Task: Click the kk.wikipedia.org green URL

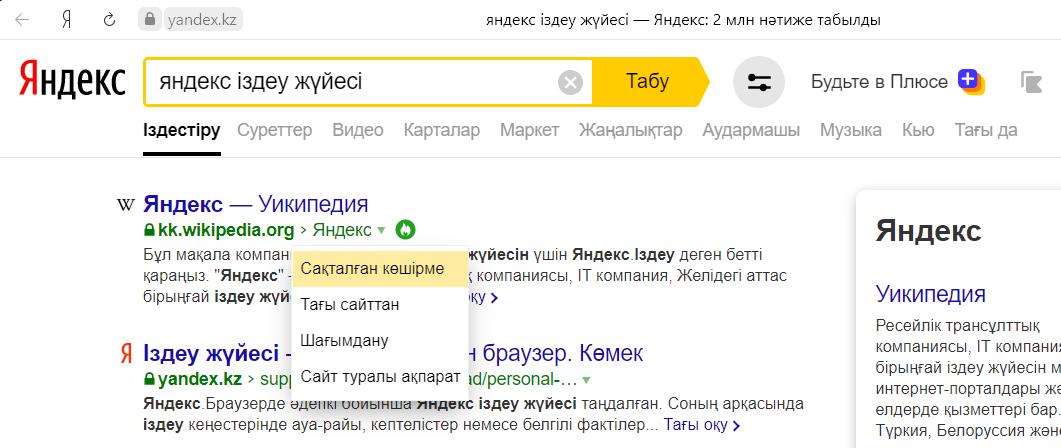Action: (x=226, y=230)
